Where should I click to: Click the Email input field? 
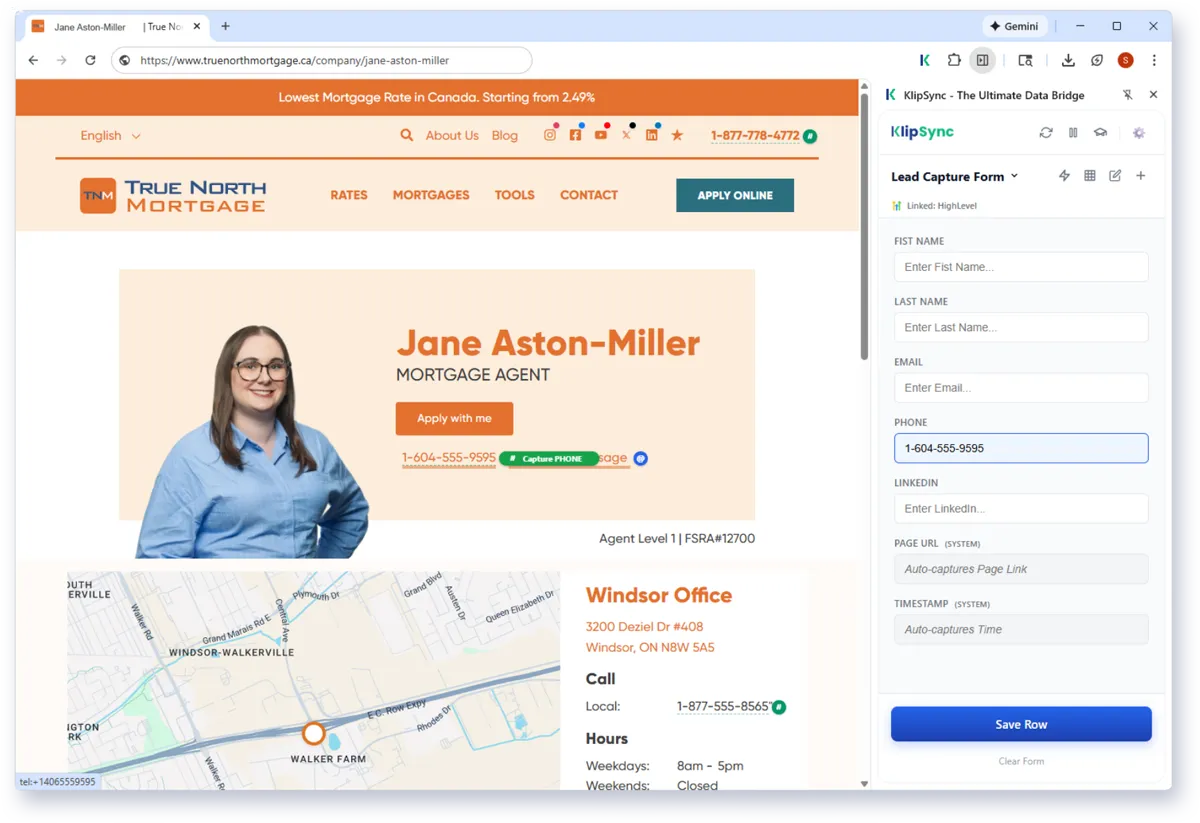pyautogui.click(x=1021, y=387)
